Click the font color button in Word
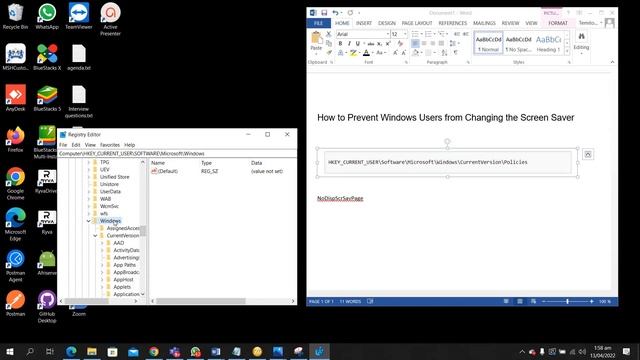The width and height of the screenshot is (640, 360). tap(366, 53)
